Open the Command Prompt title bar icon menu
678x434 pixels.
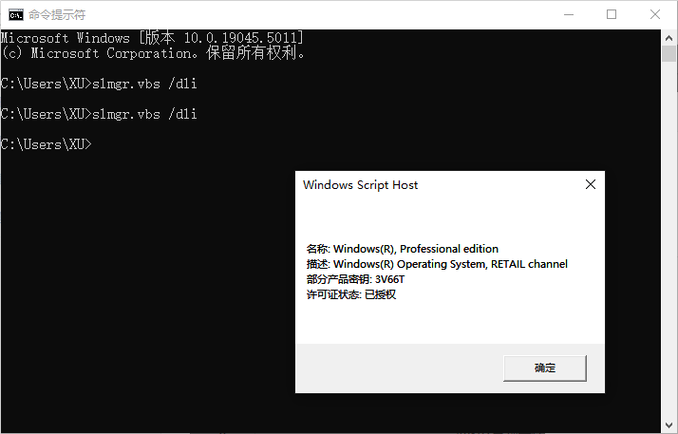tap(16, 15)
